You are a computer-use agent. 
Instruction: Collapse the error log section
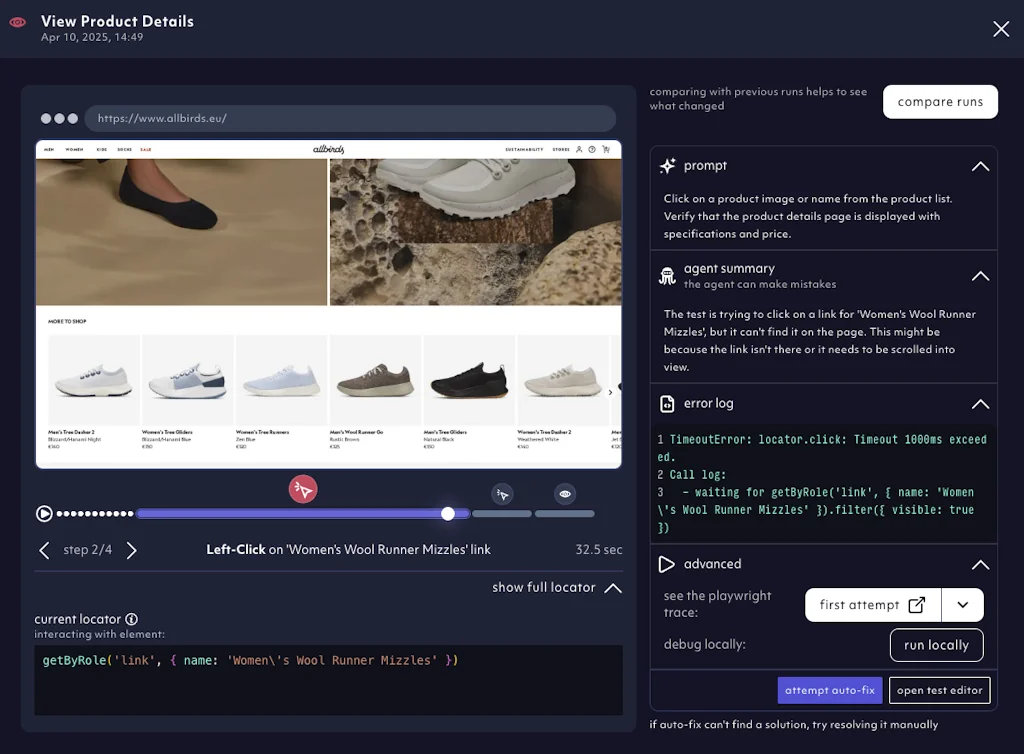[x=981, y=404]
